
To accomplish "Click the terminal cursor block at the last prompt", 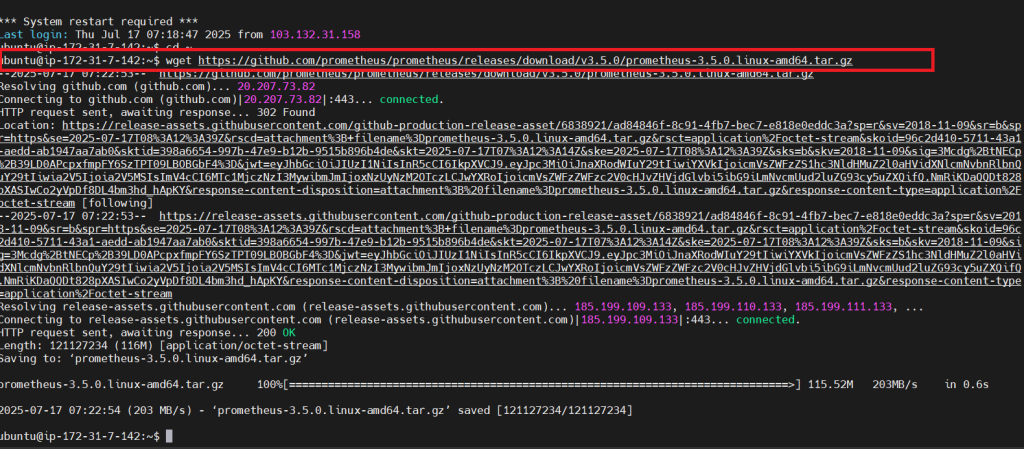I will [x=170, y=436].
